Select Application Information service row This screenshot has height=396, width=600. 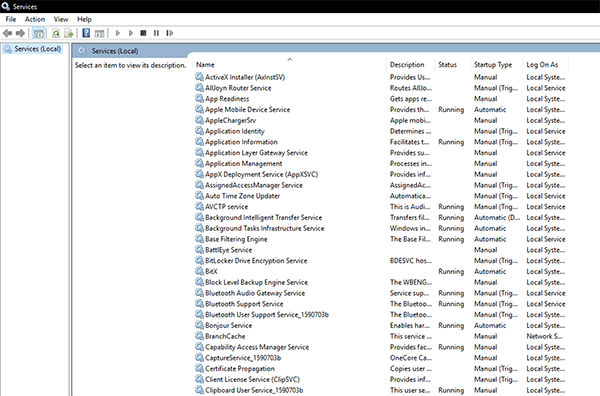click(241, 142)
